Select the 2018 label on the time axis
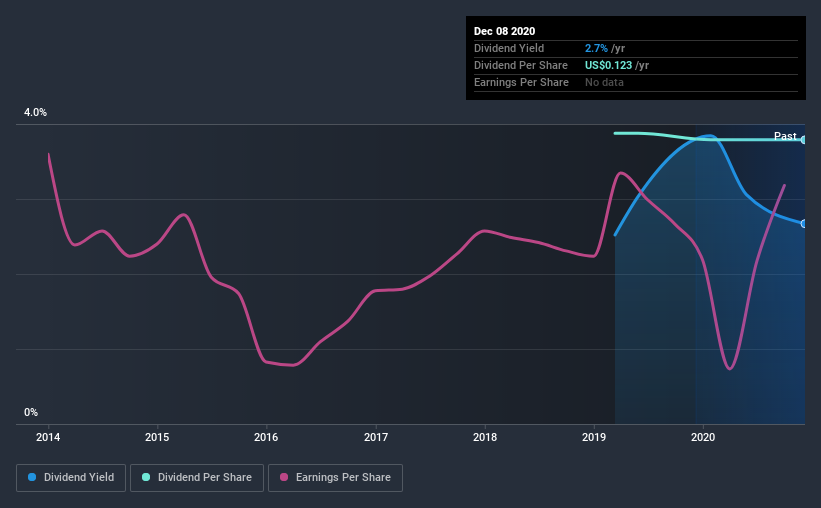The height and width of the screenshot is (508, 821). [485, 437]
